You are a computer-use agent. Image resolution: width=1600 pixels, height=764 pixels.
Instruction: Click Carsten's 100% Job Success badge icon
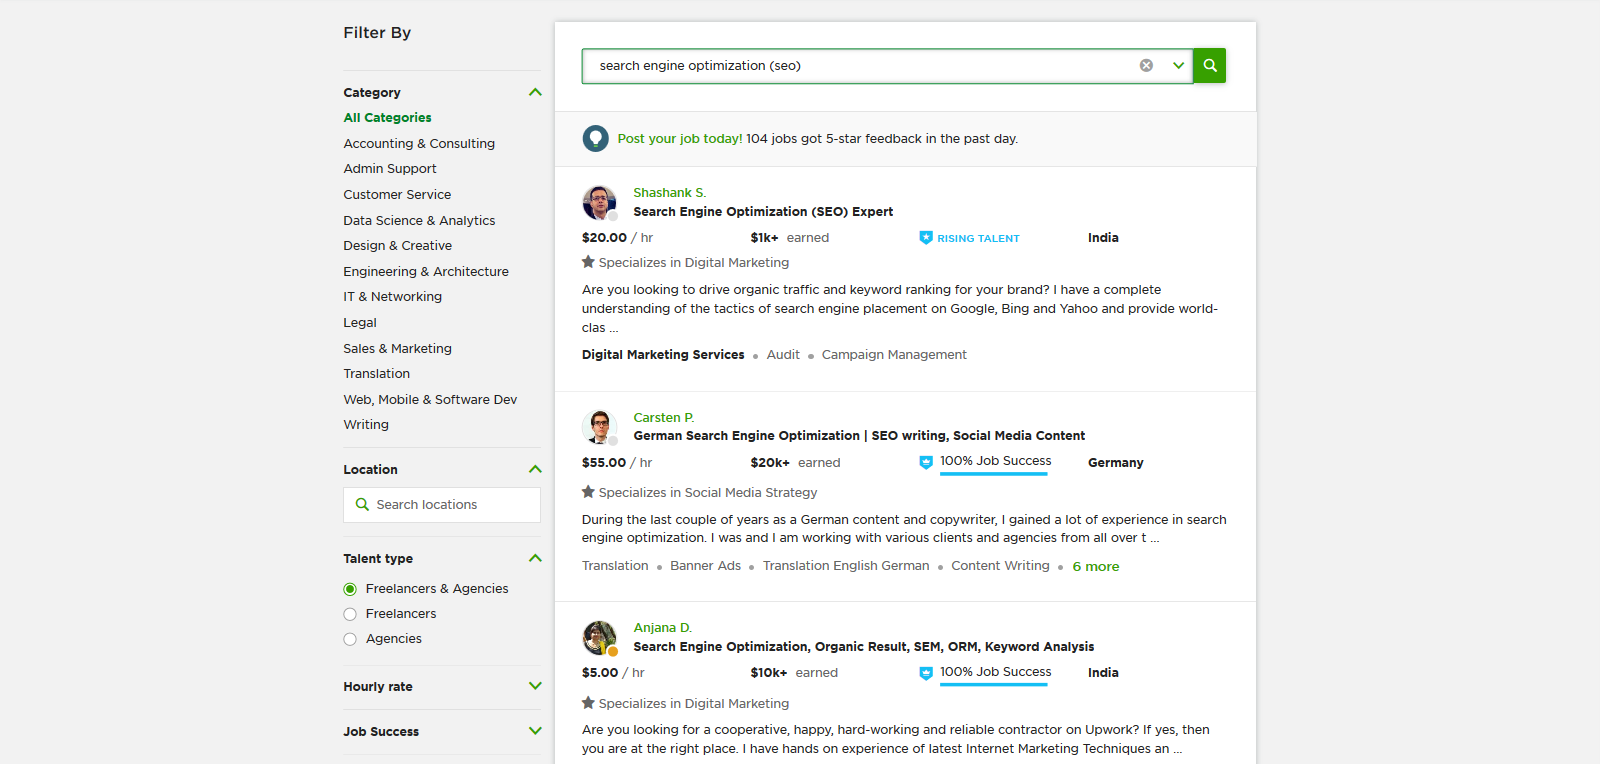[x=926, y=462]
